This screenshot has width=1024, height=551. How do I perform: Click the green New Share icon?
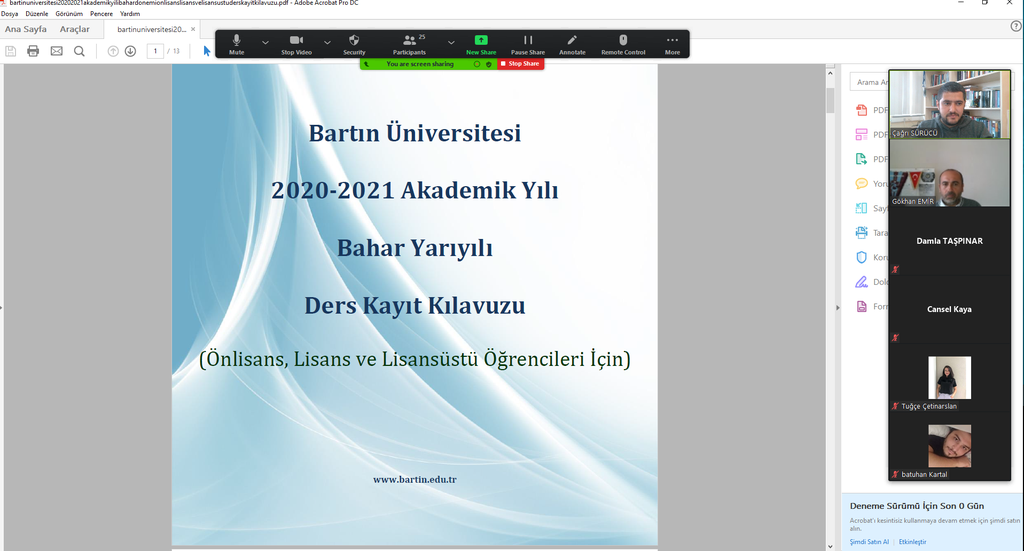[481, 41]
